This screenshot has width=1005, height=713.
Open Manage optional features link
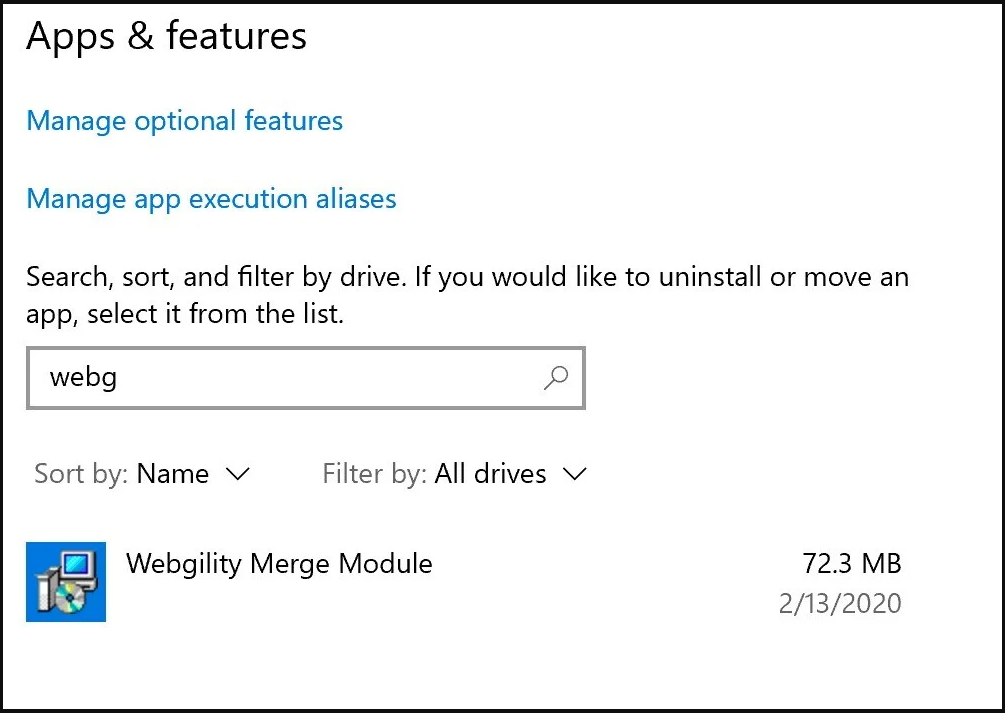pos(184,121)
